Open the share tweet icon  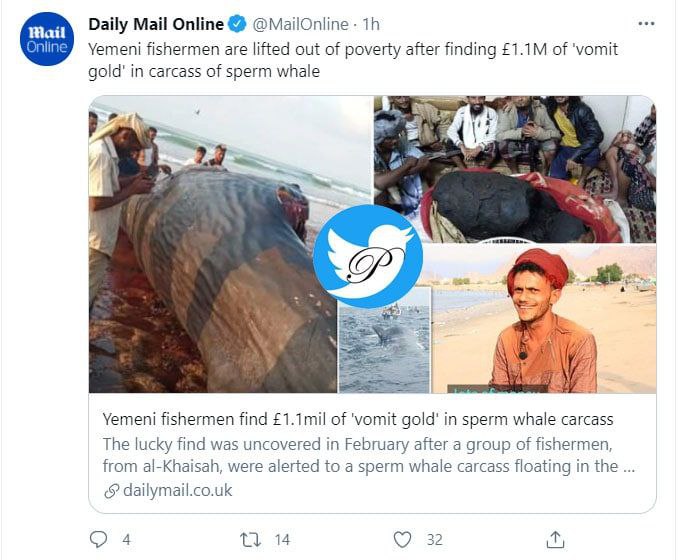pyautogui.click(x=557, y=539)
